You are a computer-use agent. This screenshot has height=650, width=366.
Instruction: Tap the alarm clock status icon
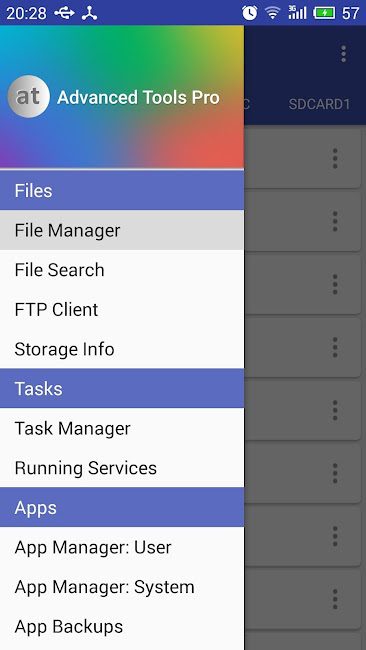coord(250,13)
